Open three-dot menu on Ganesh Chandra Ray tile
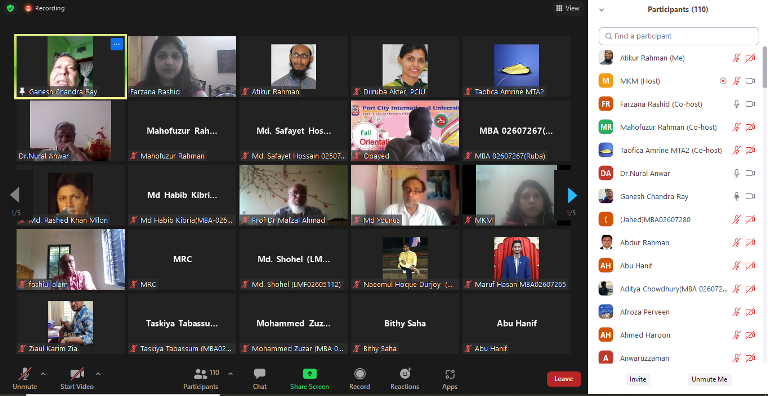Image resolution: width=768 pixels, height=396 pixels. click(x=116, y=44)
